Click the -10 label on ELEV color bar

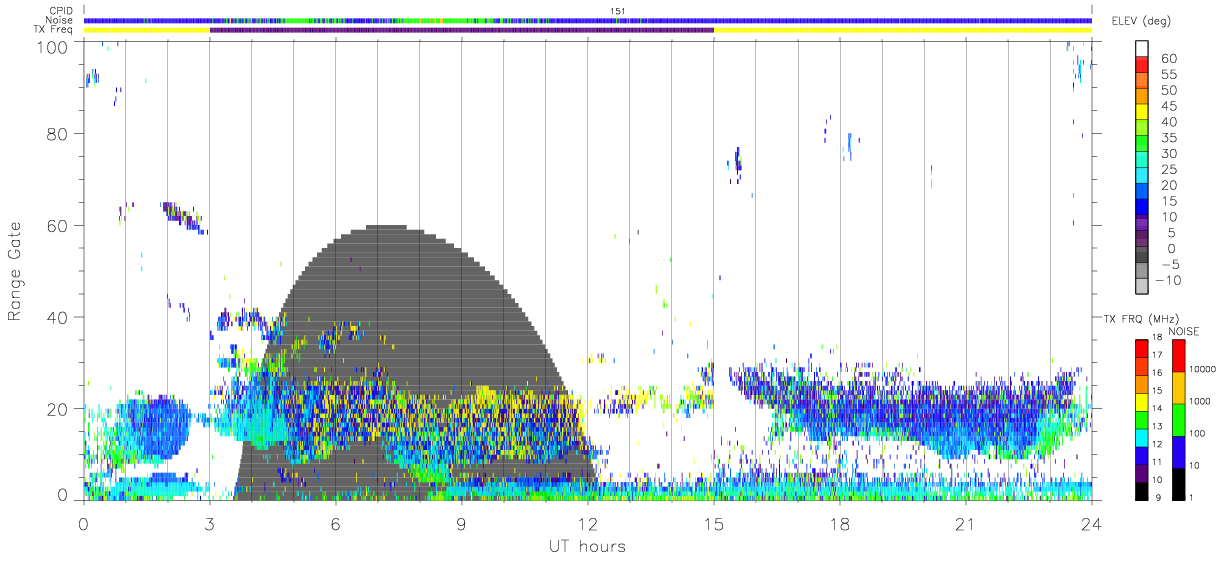pyautogui.click(x=1166, y=281)
